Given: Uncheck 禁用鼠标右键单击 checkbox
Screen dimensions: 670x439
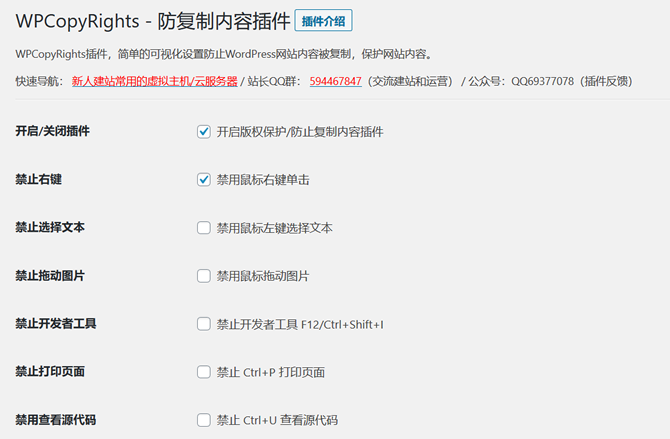Looking at the screenshot, I should (x=204, y=180).
